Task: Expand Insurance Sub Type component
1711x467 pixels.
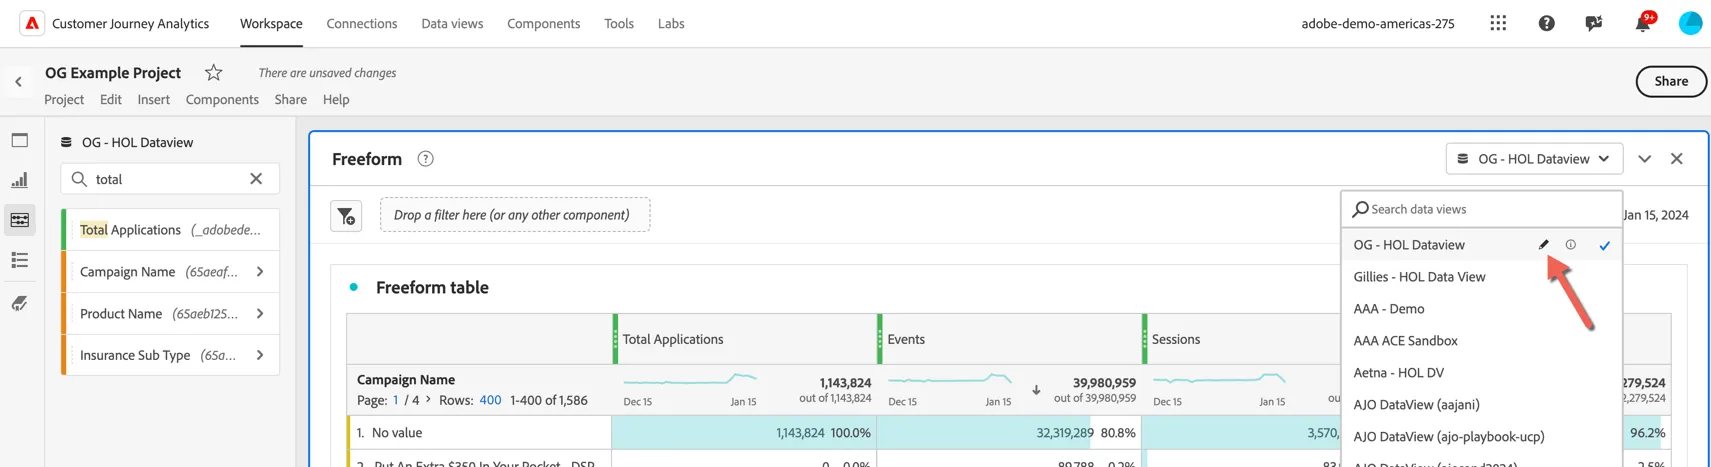Action: click(x=260, y=356)
